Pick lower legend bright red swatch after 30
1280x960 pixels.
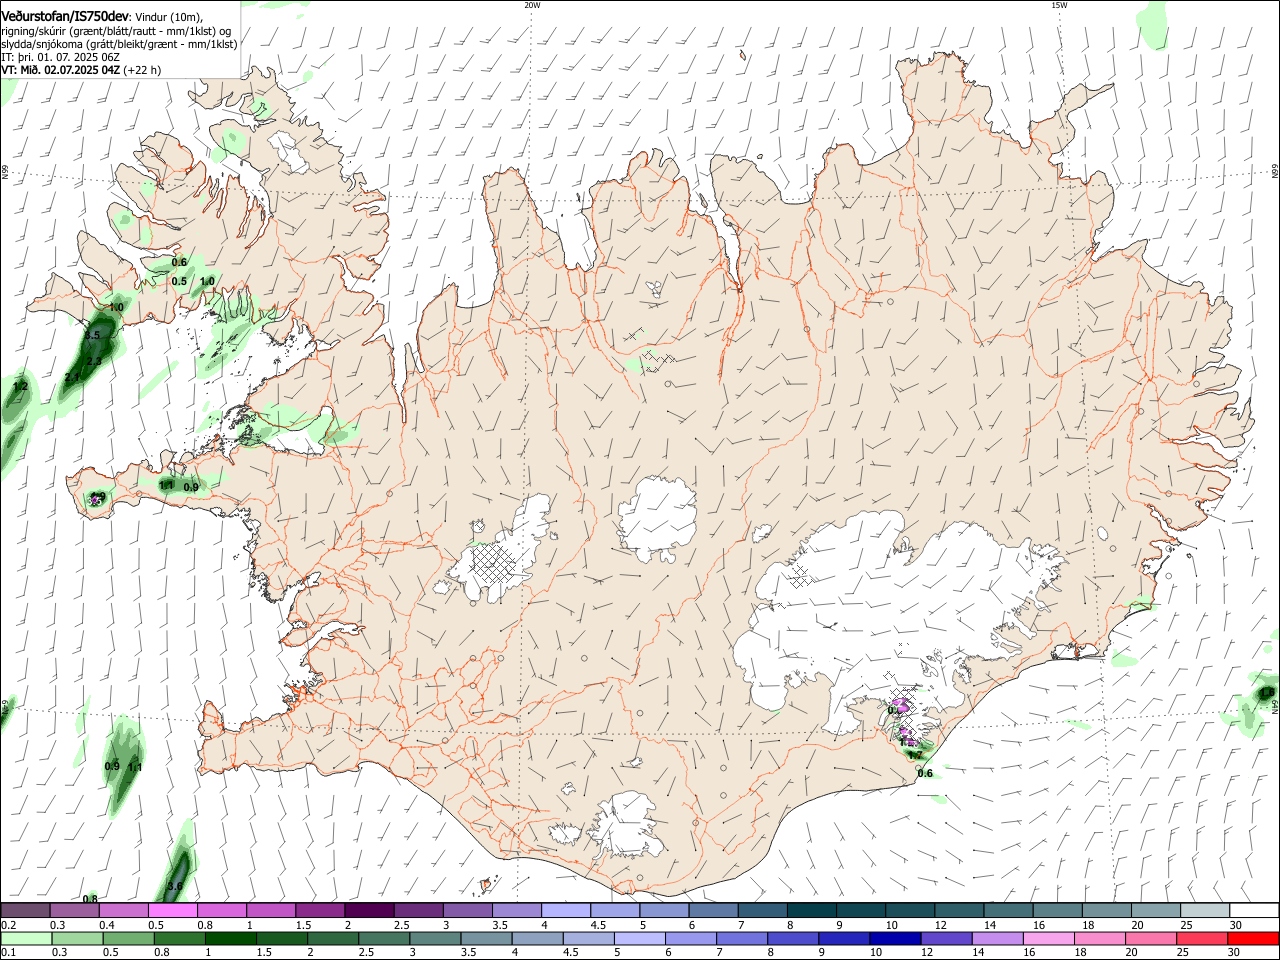click(x=1253, y=938)
